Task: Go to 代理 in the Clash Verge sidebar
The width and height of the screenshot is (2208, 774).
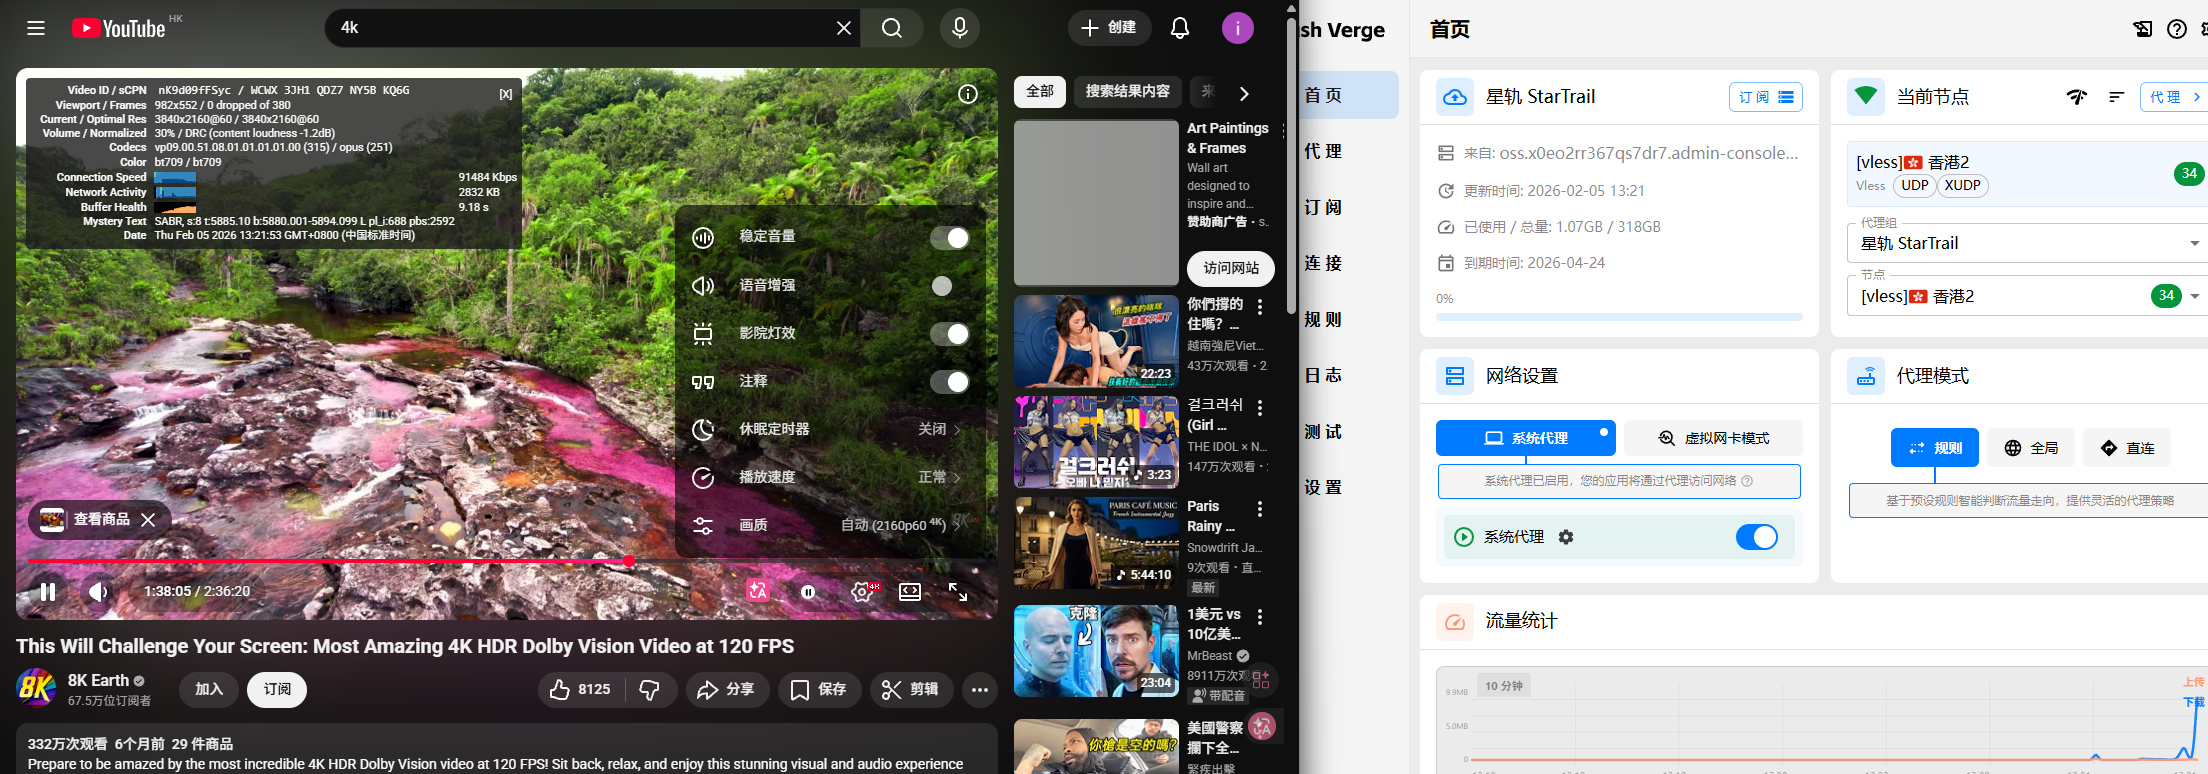Action: [x=1324, y=151]
